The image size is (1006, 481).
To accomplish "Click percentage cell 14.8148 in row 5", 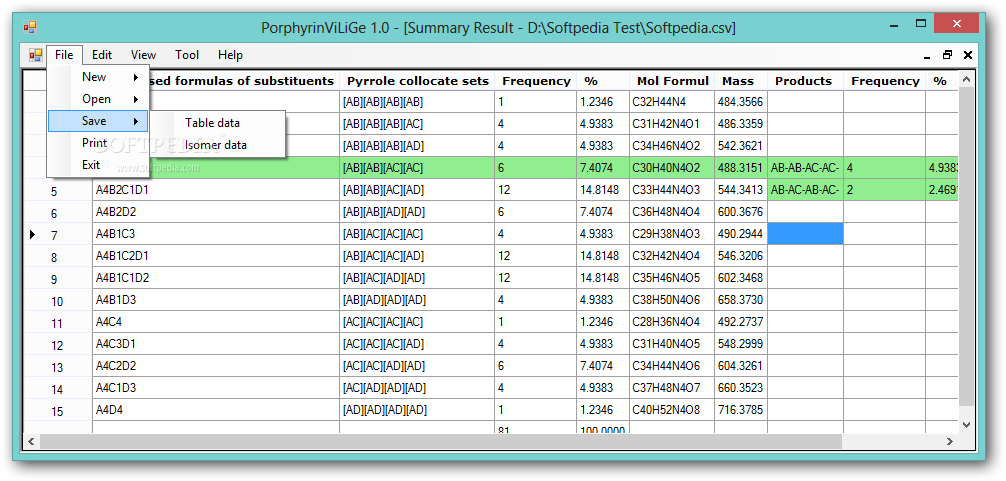I will pos(603,190).
